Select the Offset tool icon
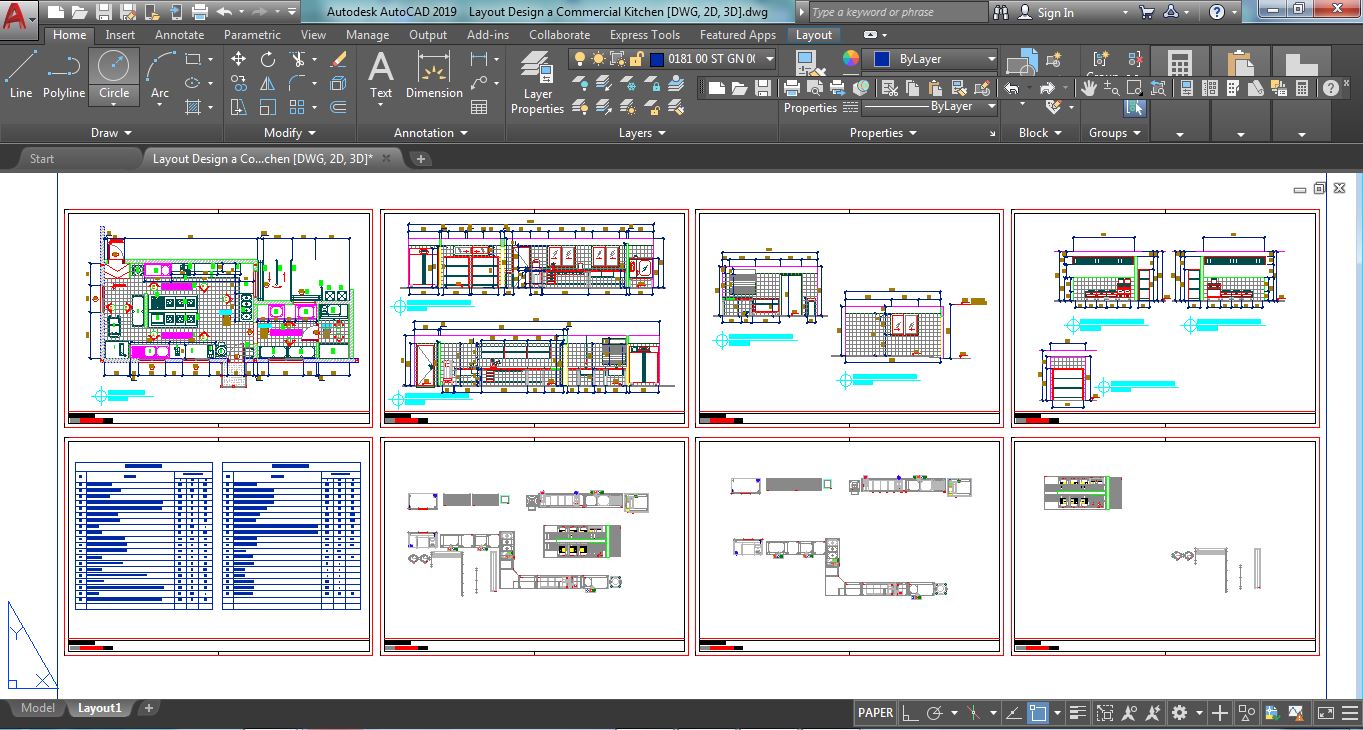Screen dimensions: 1363x730 (338, 107)
